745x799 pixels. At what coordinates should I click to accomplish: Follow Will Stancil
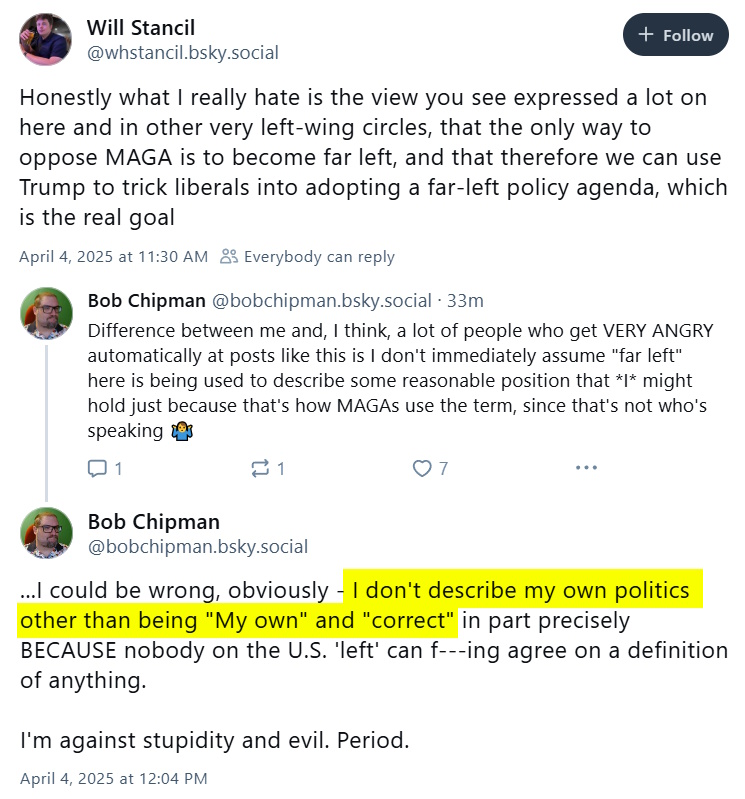pos(675,34)
